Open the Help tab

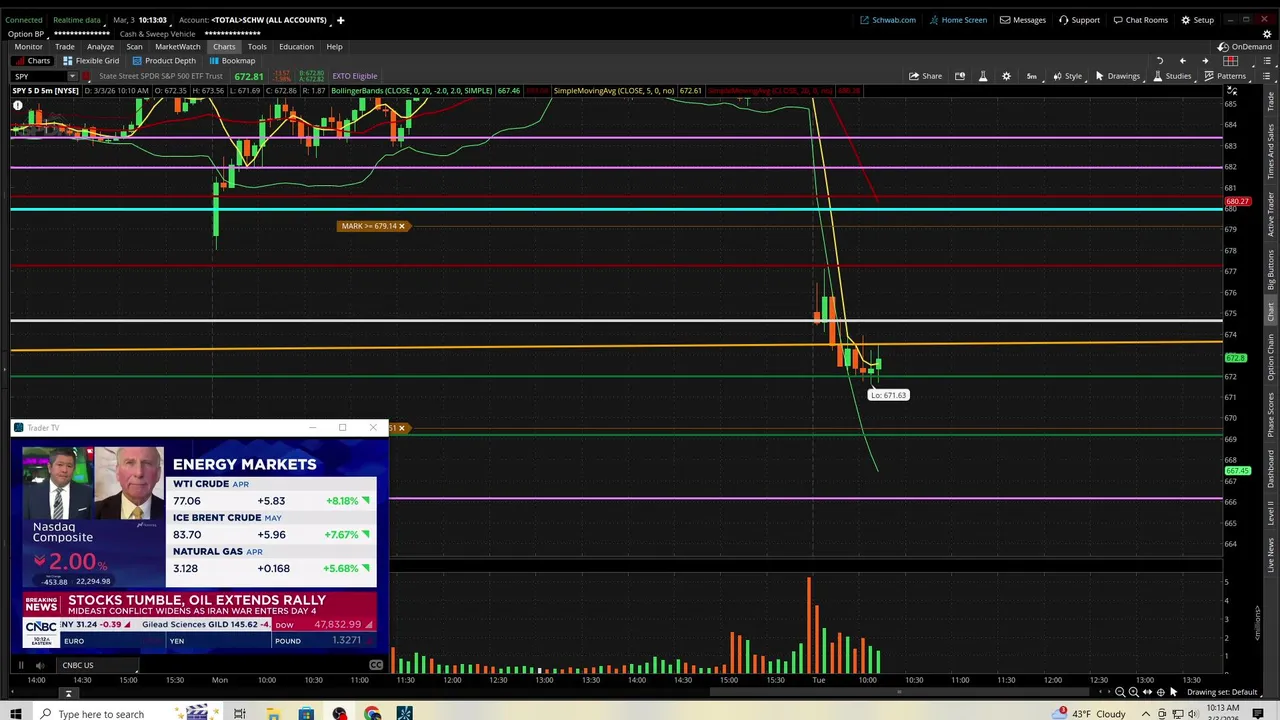coord(334,47)
